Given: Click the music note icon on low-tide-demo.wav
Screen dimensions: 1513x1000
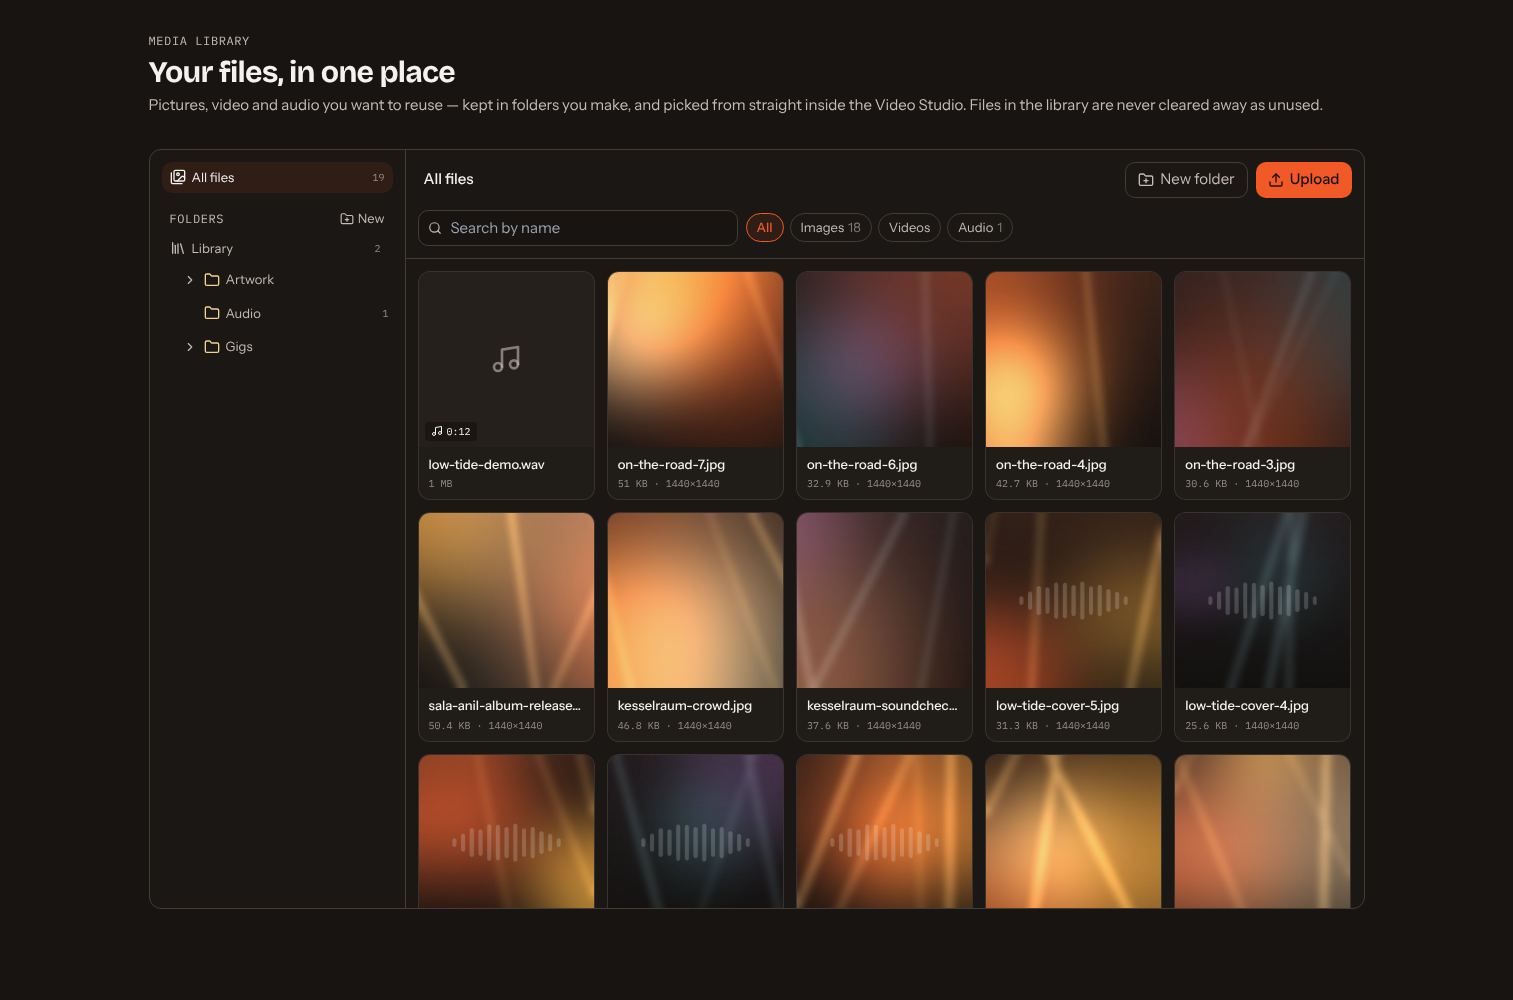Looking at the screenshot, I should [506, 359].
